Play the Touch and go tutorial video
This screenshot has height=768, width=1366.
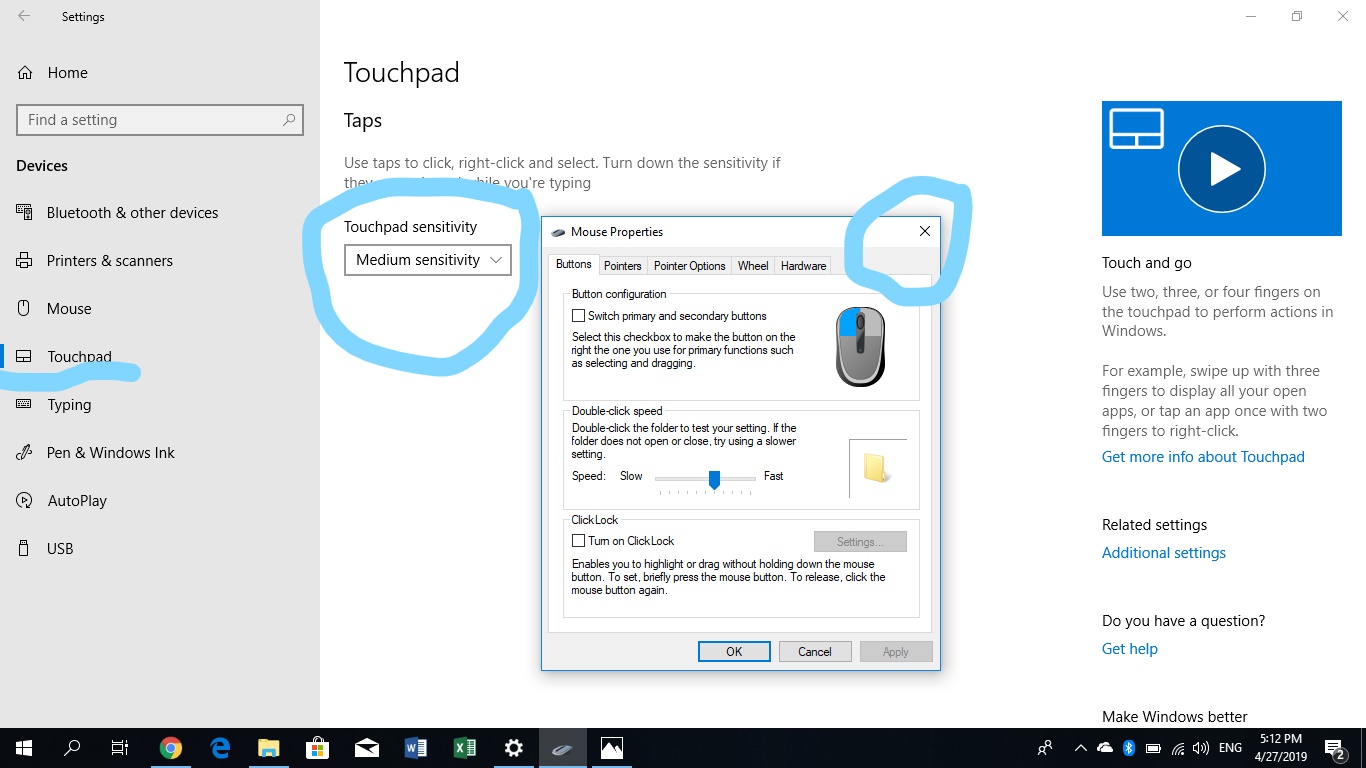(x=1221, y=168)
